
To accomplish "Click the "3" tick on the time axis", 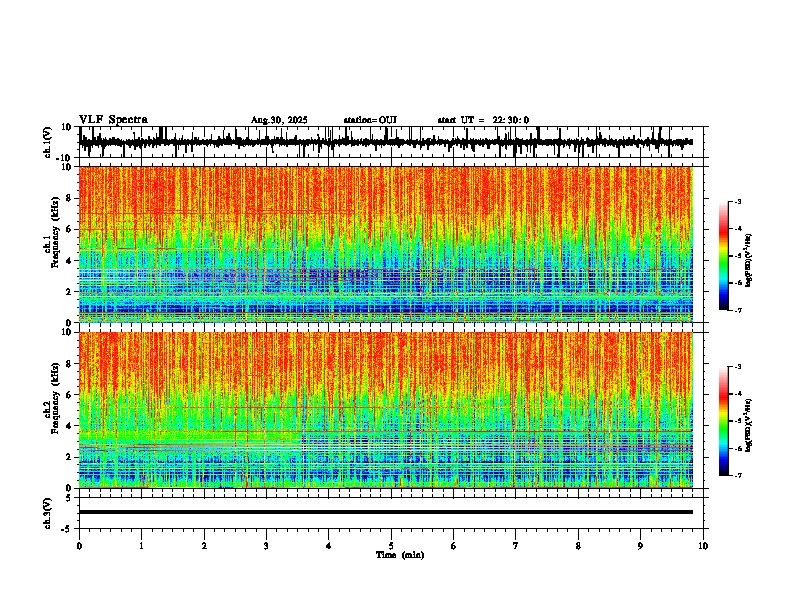I will (x=266, y=546).
